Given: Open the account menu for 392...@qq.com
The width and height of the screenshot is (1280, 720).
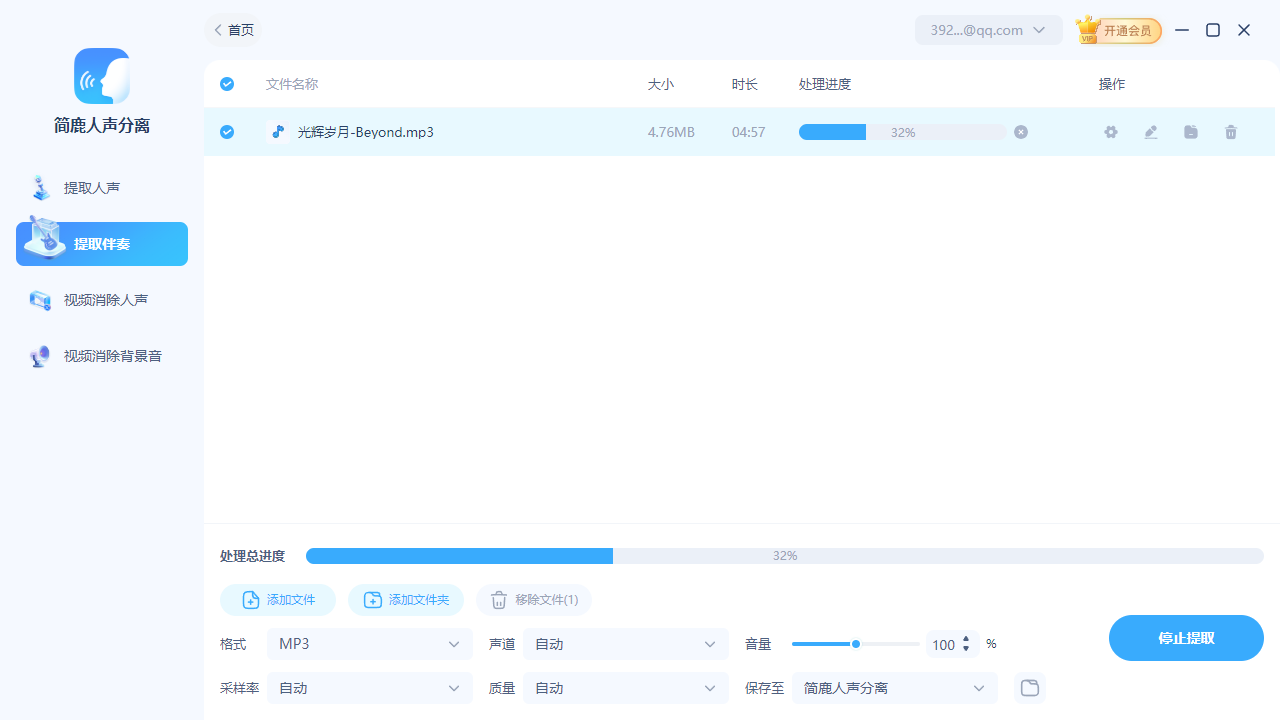Looking at the screenshot, I should pos(988,30).
